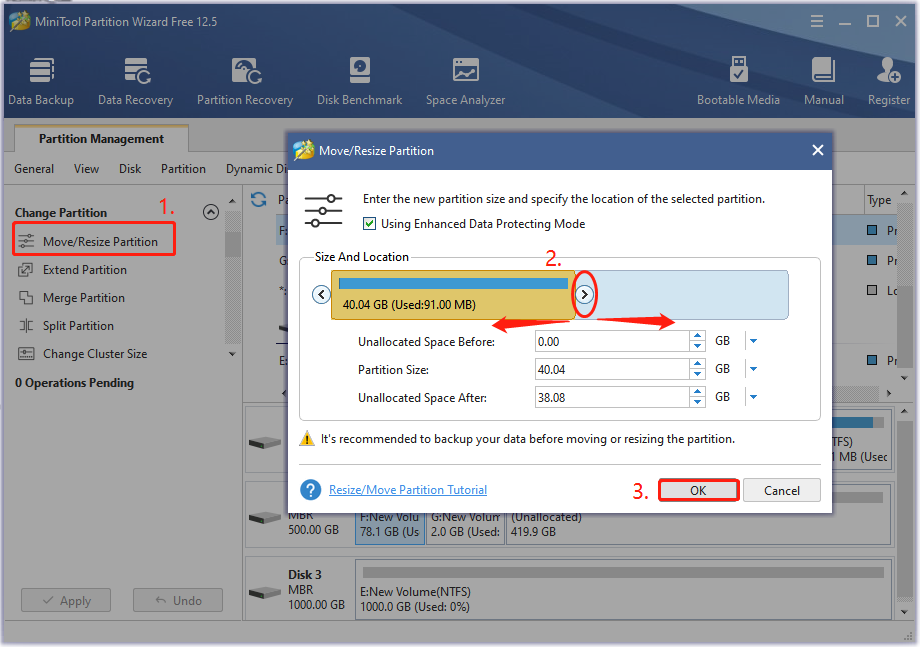The image size is (923, 647).
Task: Close the Move/Resize Partition dialog
Action: 818,150
